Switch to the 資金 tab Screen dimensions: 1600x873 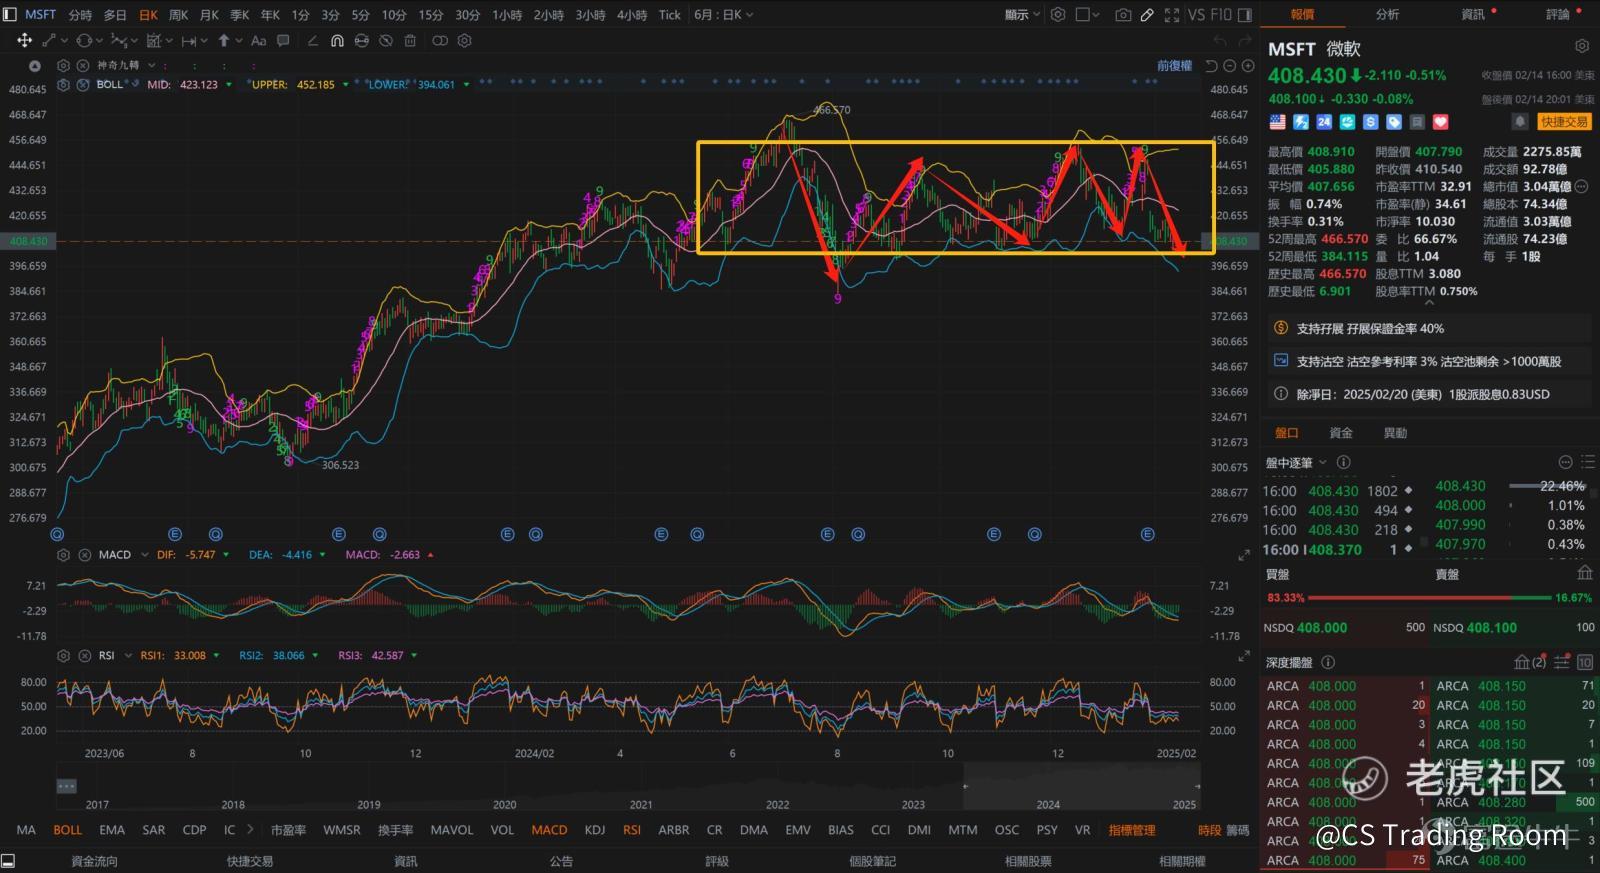pos(1341,433)
